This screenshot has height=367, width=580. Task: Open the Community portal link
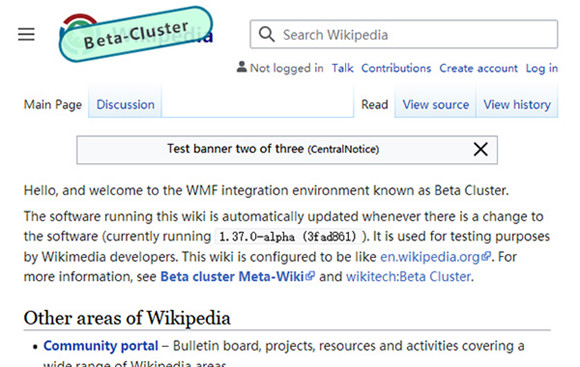coord(101,346)
